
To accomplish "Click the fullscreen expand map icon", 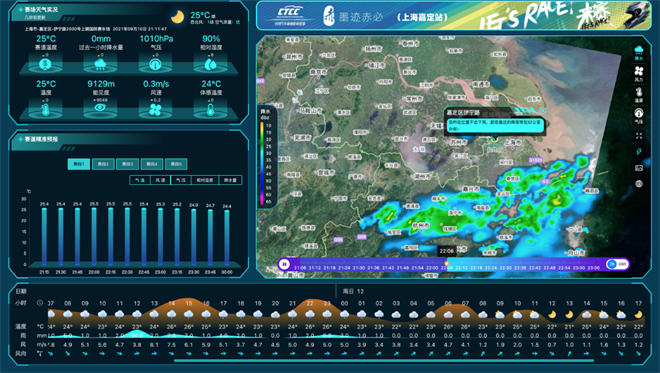I will (639, 136).
